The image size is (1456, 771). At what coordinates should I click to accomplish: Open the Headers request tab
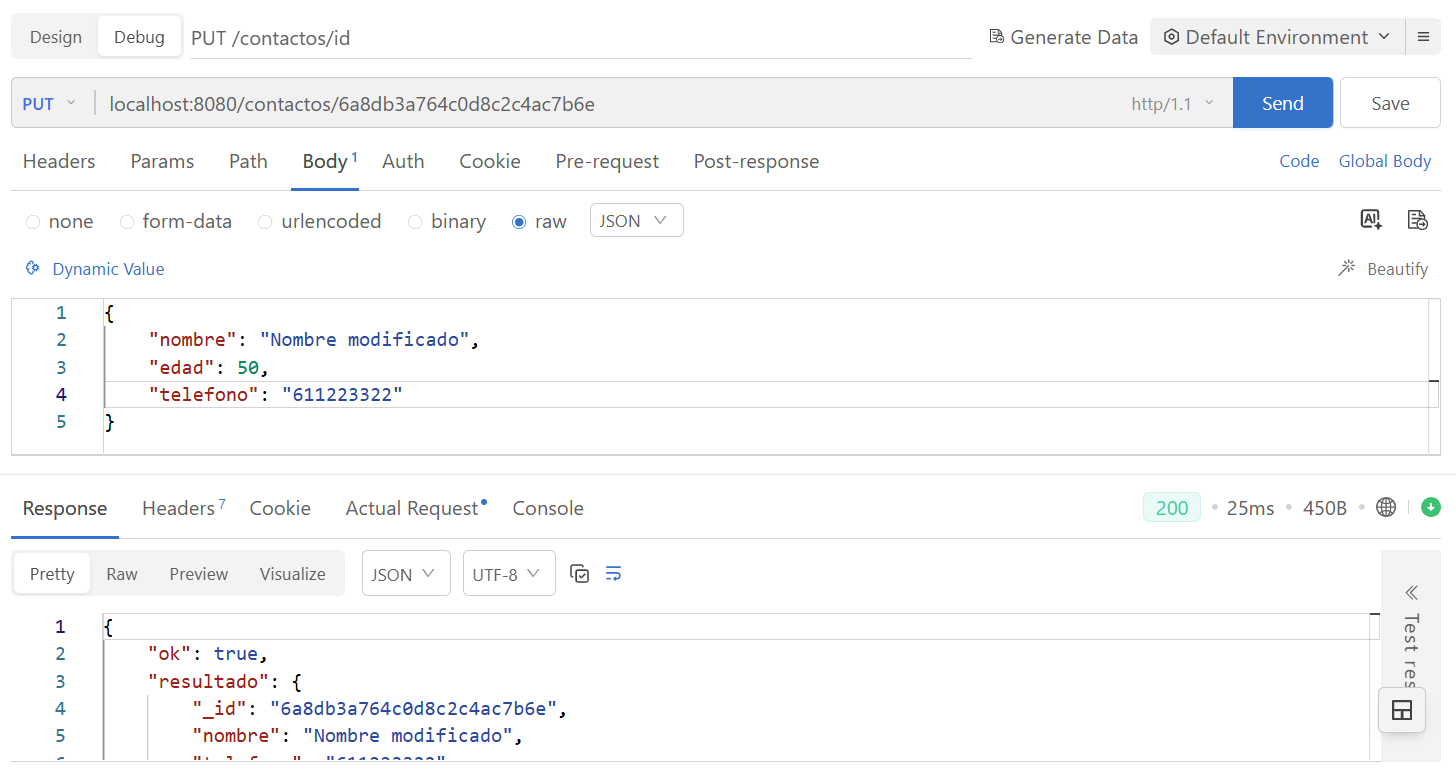[x=59, y=161]
